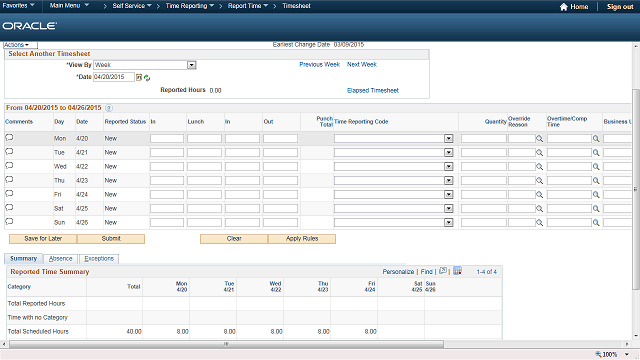Click Quantity field for Wed row
Screen dimensions: 640x360
click(x=484, y=167)
